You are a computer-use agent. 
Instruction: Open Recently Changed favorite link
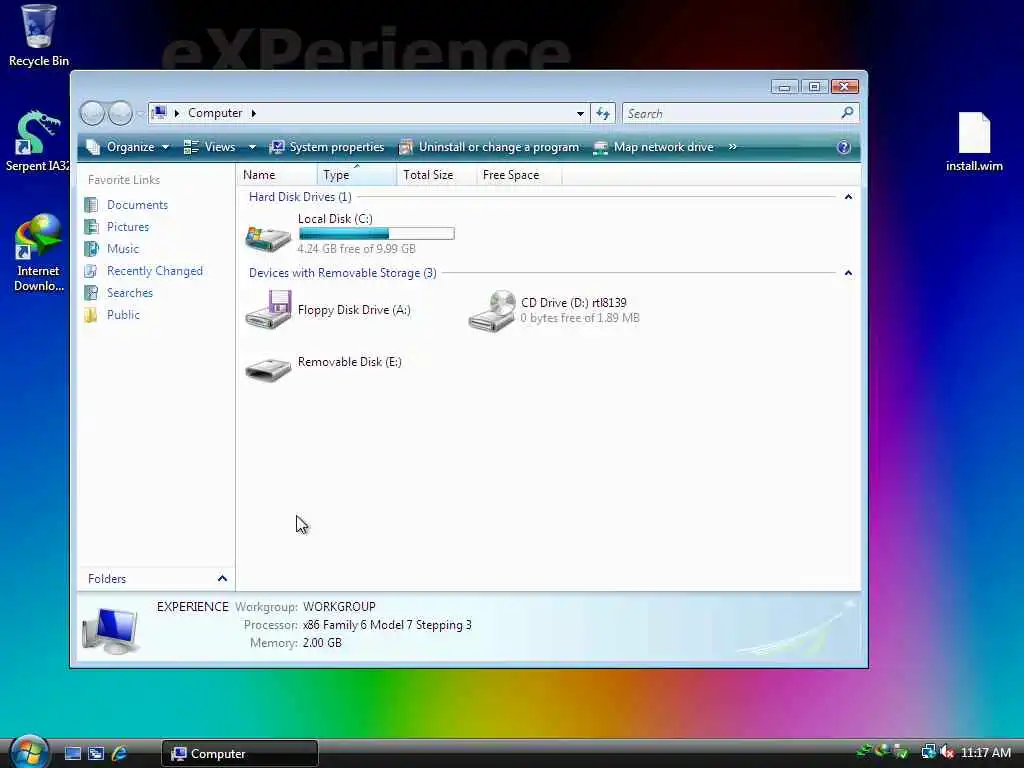pyautogui.click(x=155, y=271)
